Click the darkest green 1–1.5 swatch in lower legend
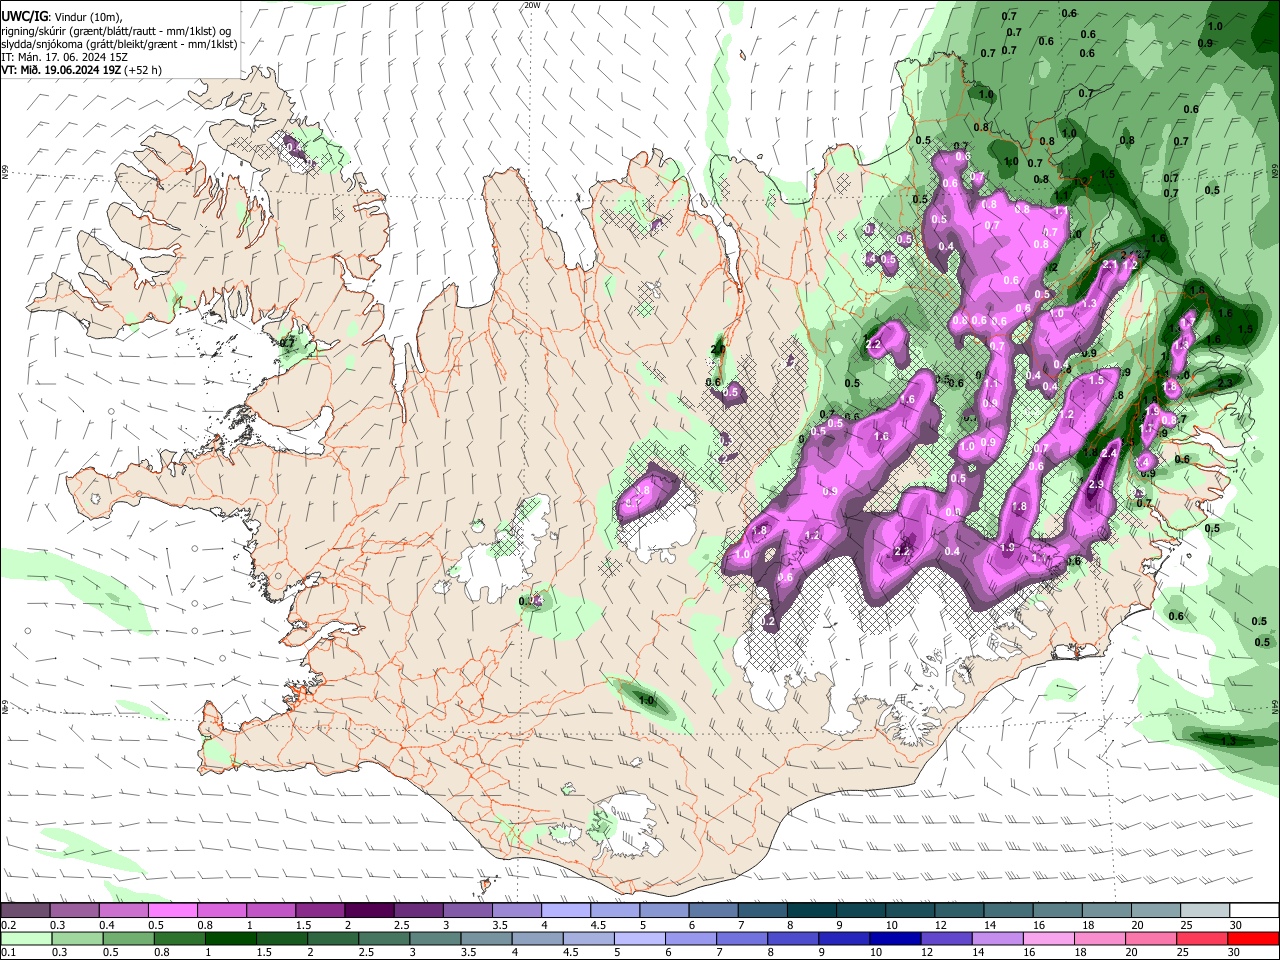This screenshot has height=960, width=1280. (x=230, y=938)
